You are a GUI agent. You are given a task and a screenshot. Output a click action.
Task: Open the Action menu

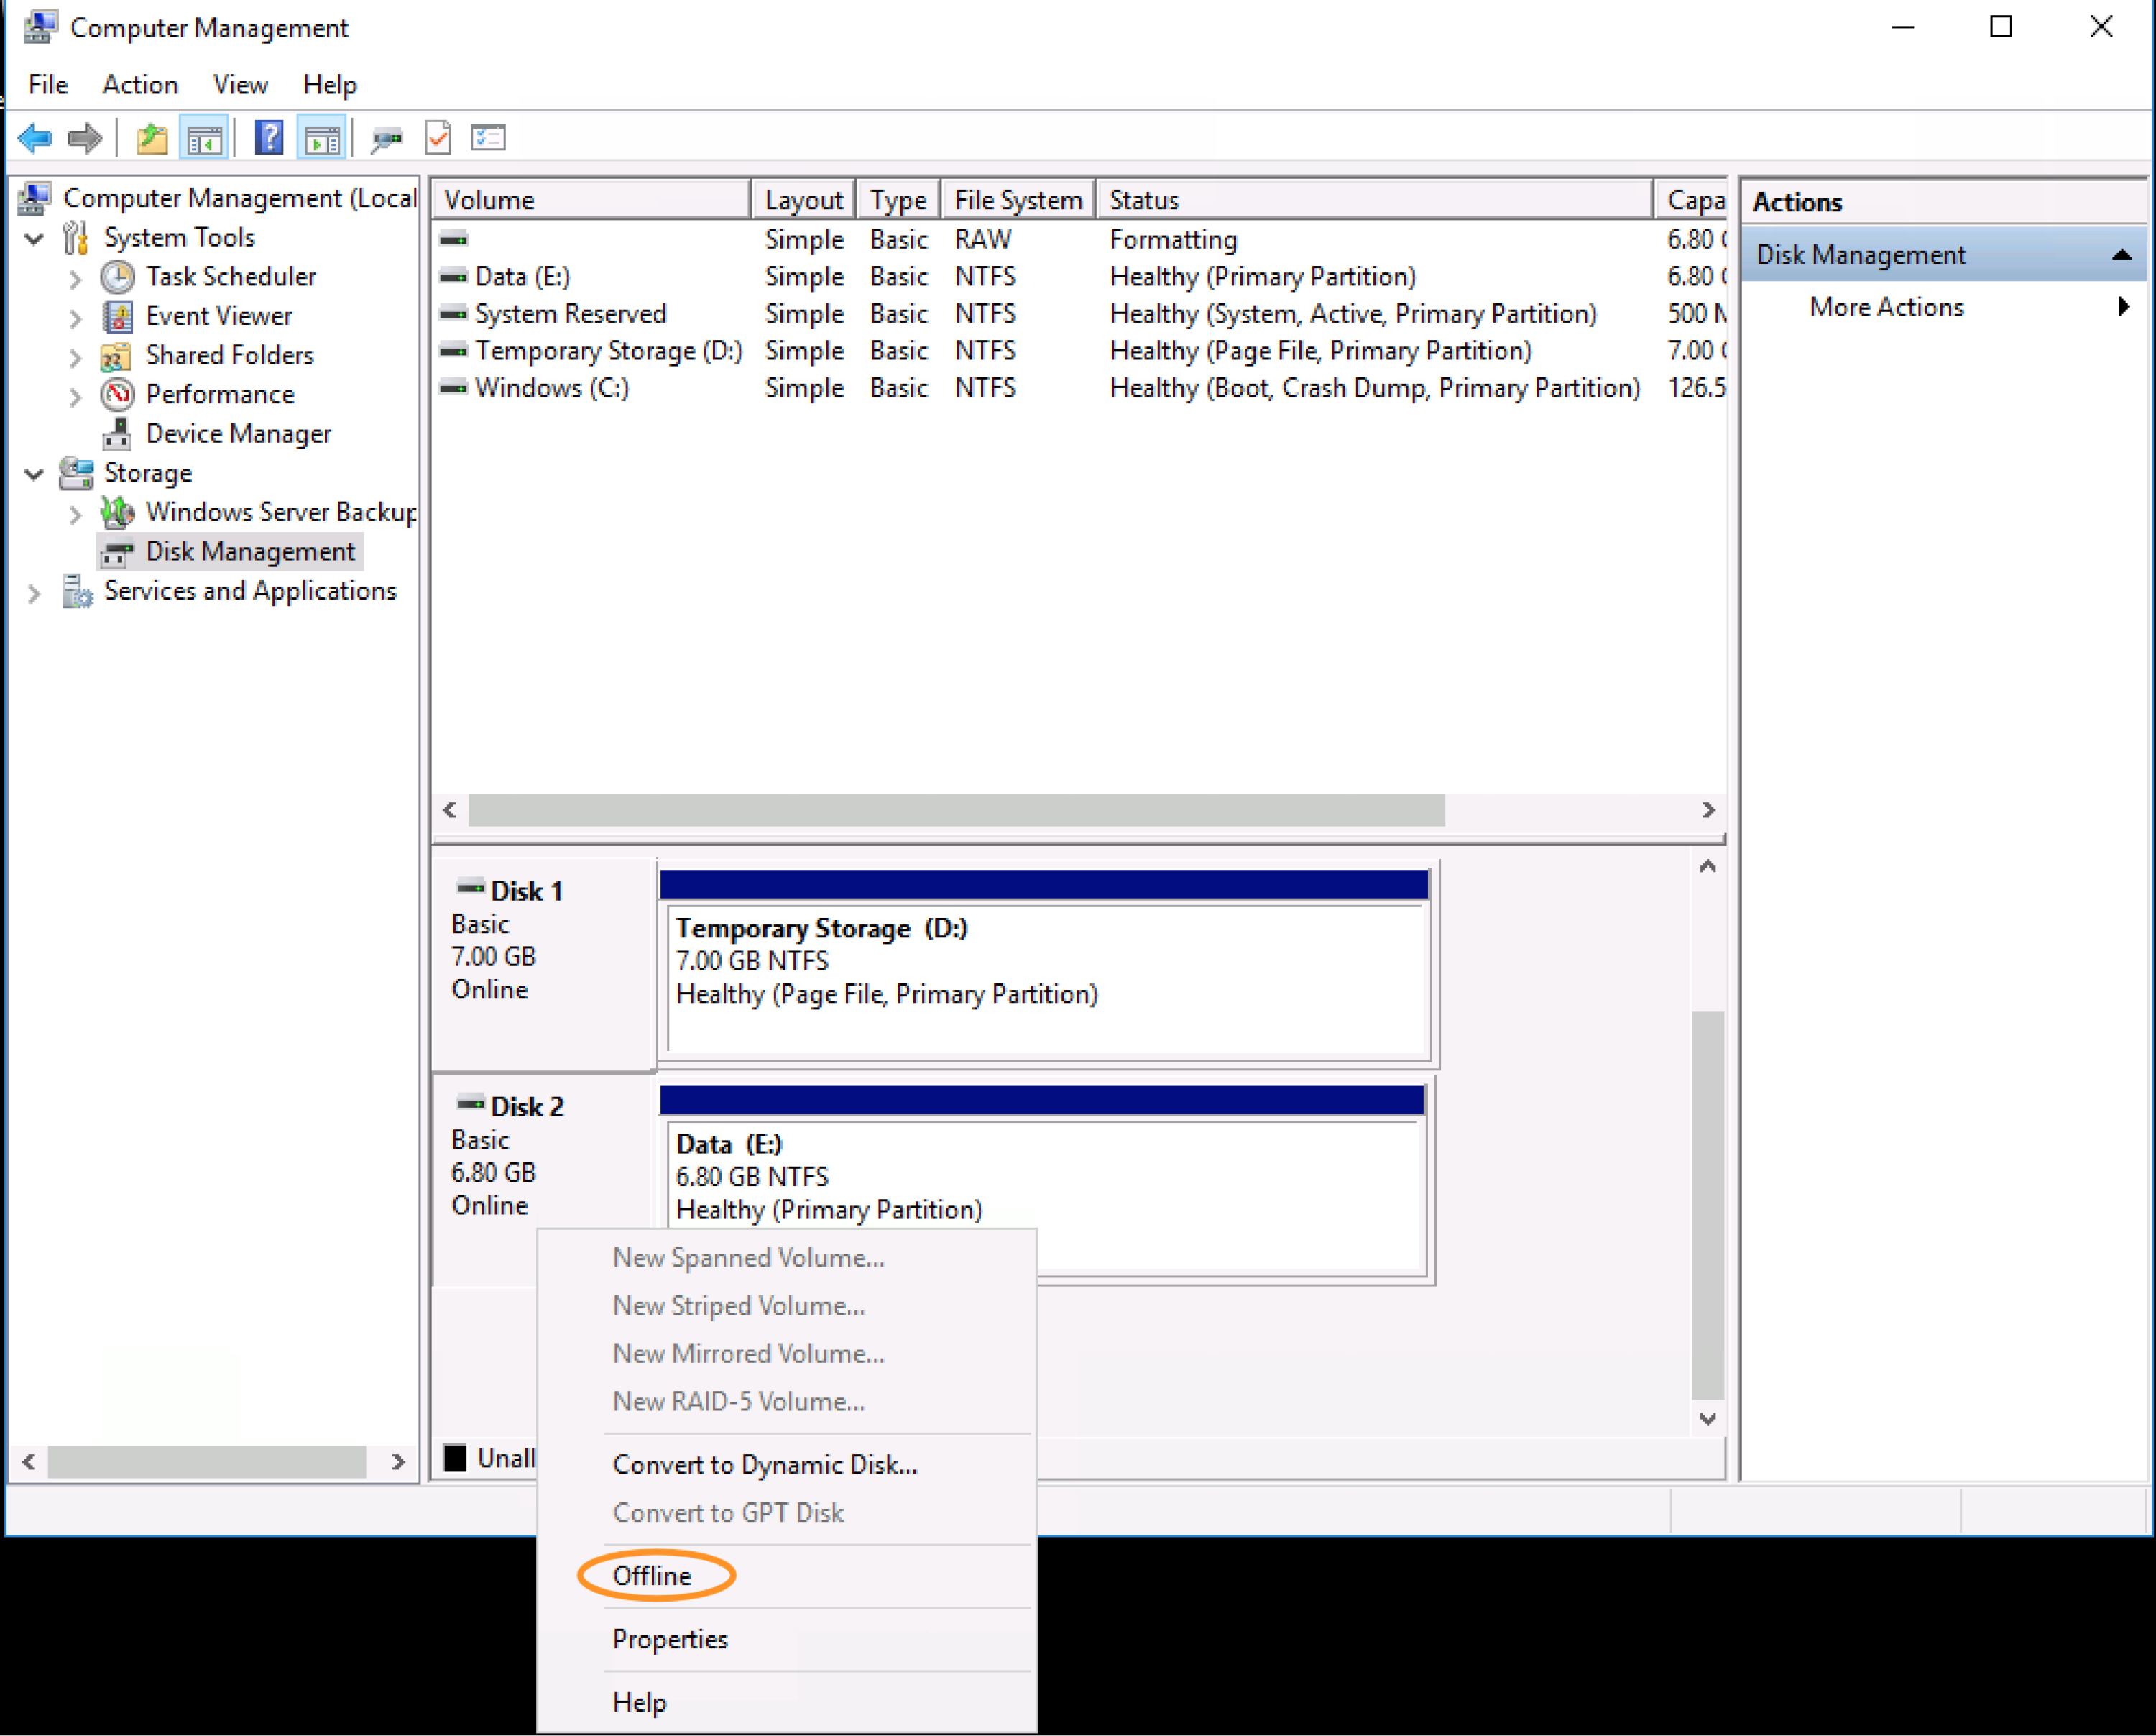(x=140, y=85)
